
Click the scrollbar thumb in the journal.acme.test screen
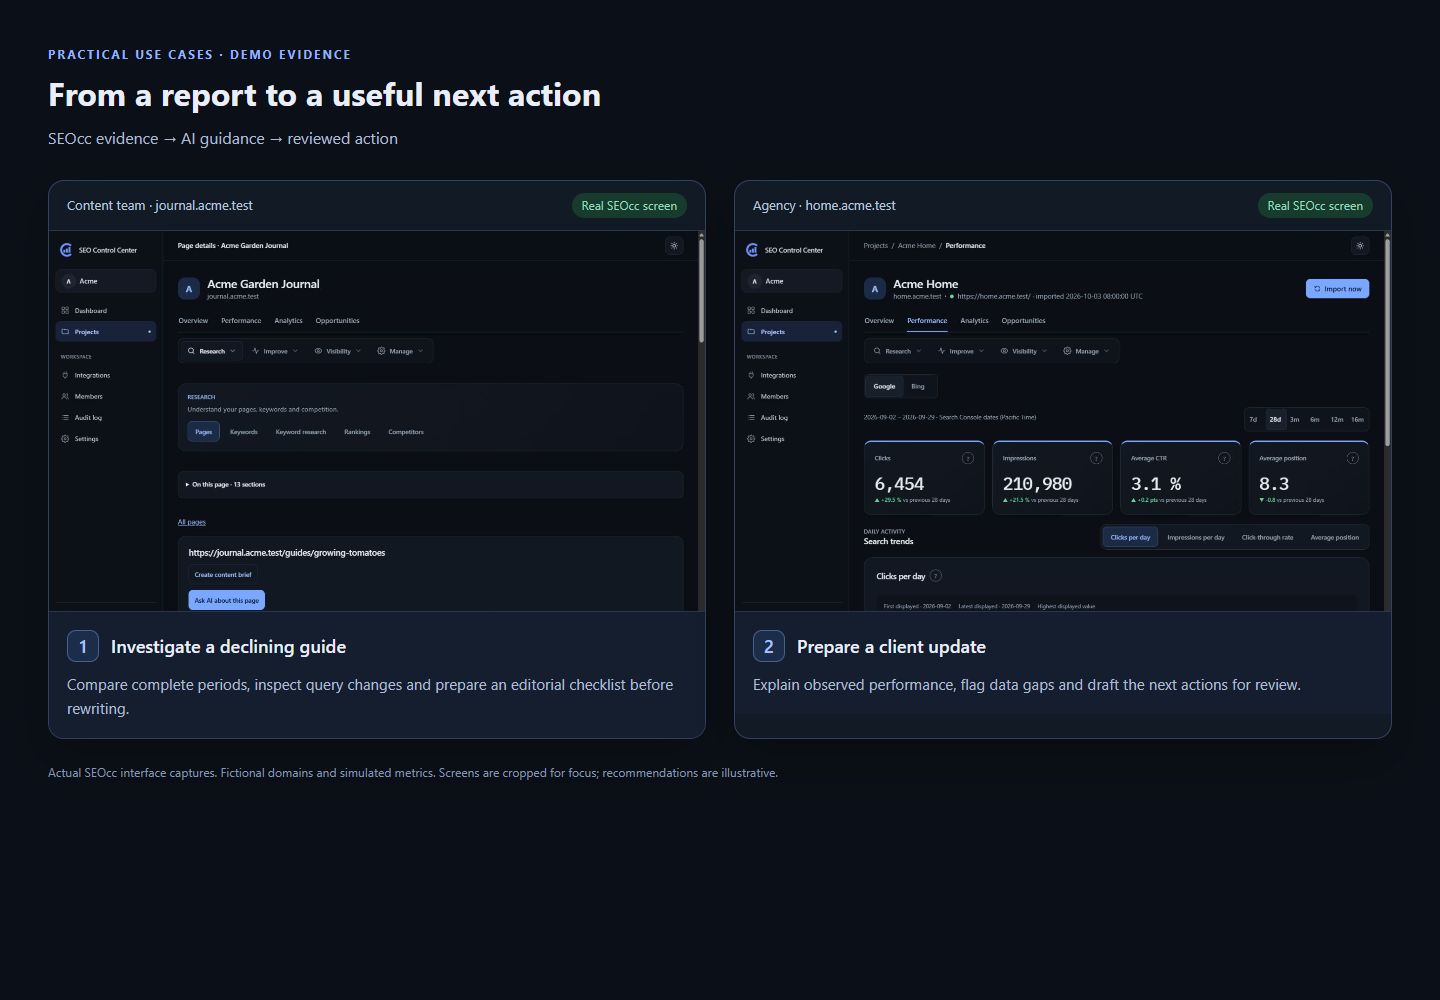[x=701, y=290]
